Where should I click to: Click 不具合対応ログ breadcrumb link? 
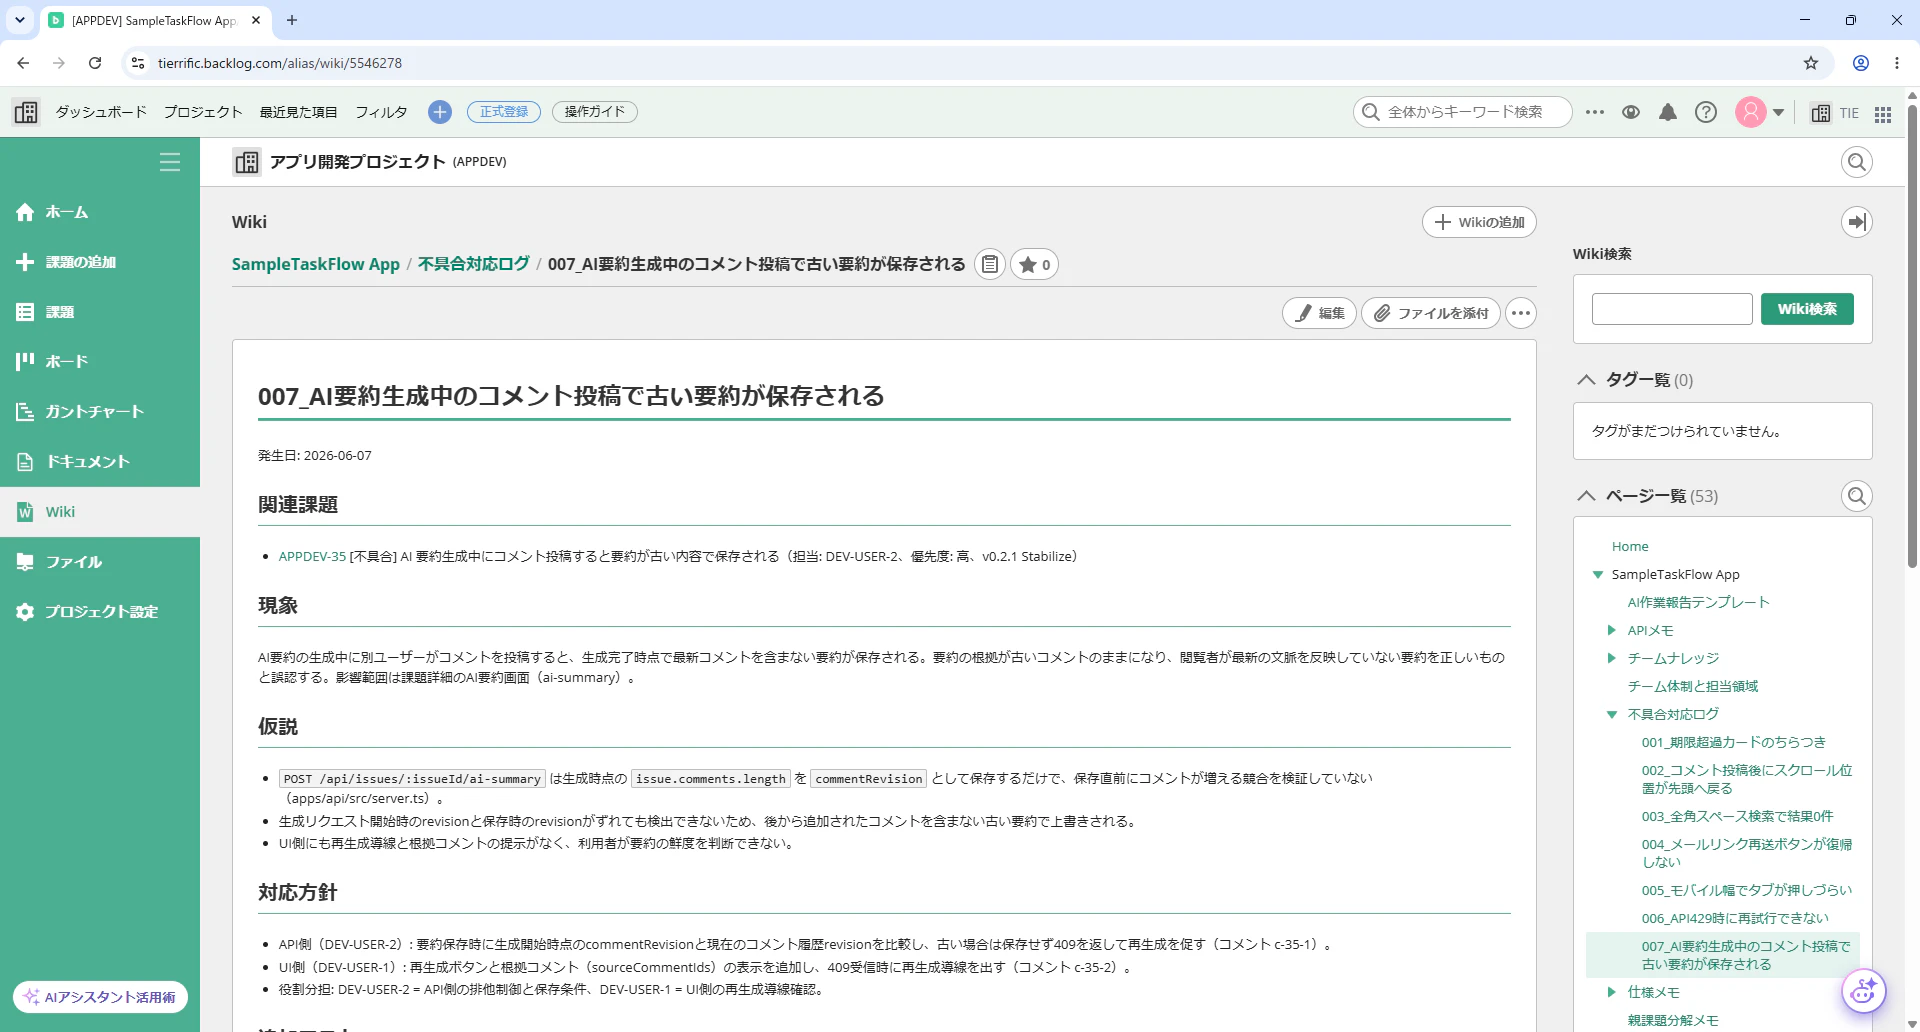point(473,264)
